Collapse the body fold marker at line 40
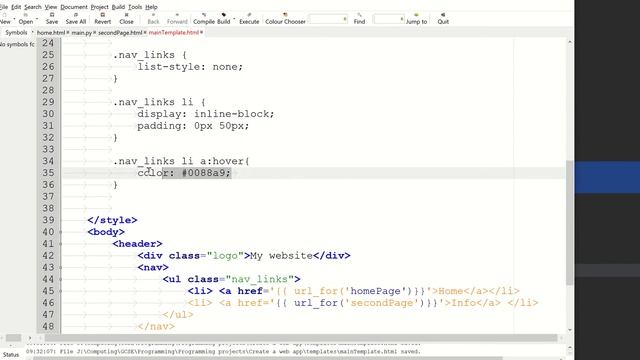This screenshot has height=360, width=640. (61, 232)
